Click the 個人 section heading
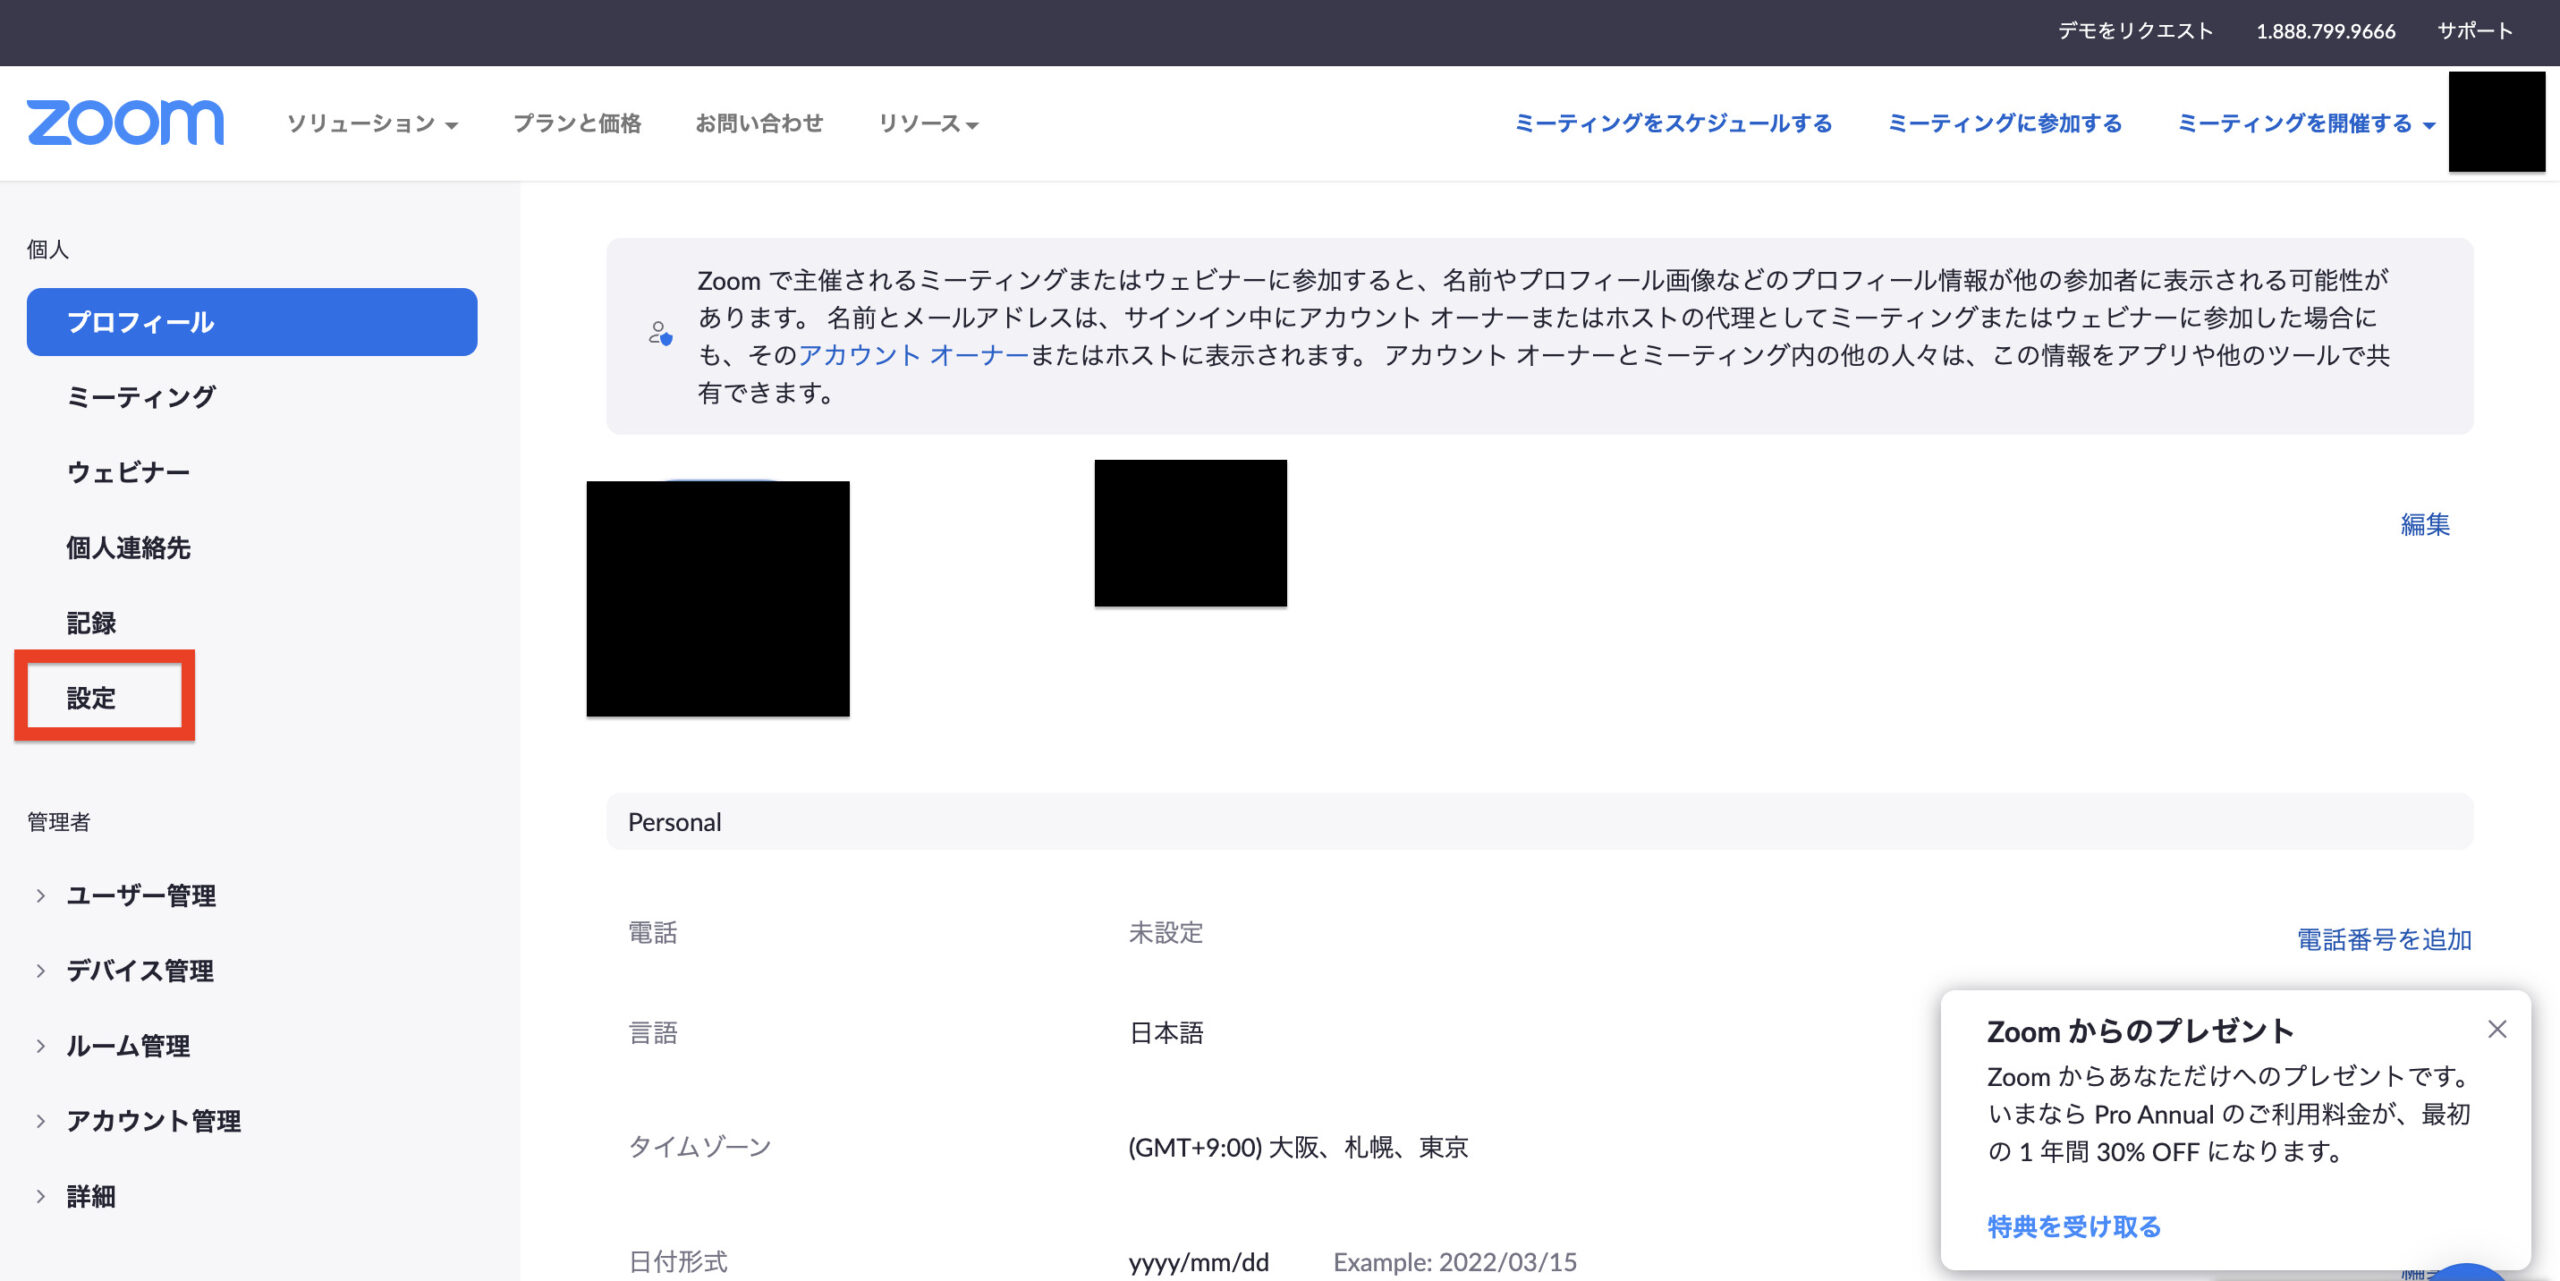This screenshot has width=2560, height=1281. tap(48, 249)
